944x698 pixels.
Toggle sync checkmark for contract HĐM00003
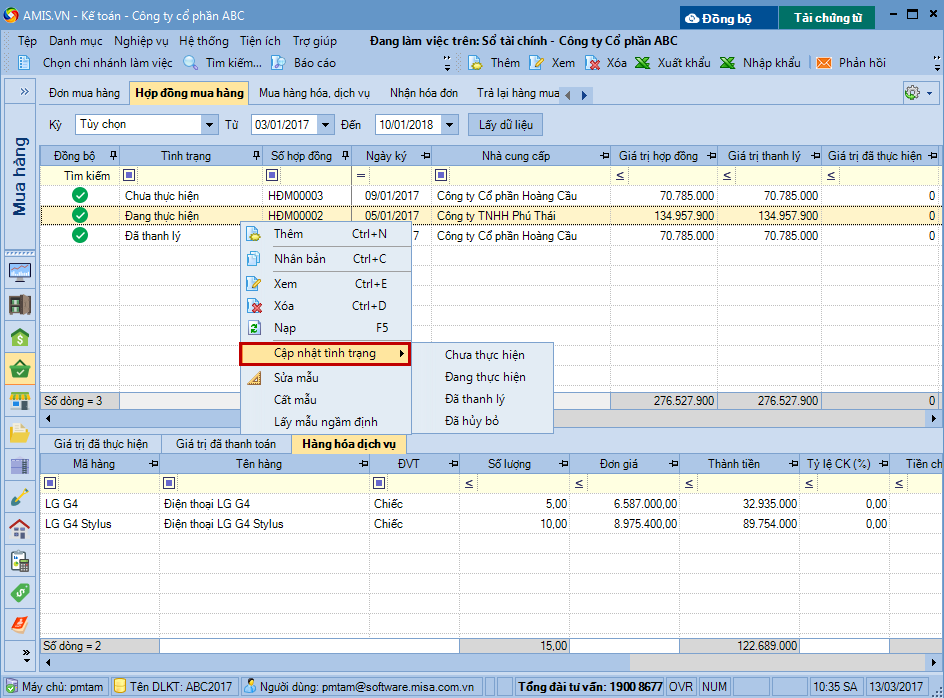tap(80, 196)
